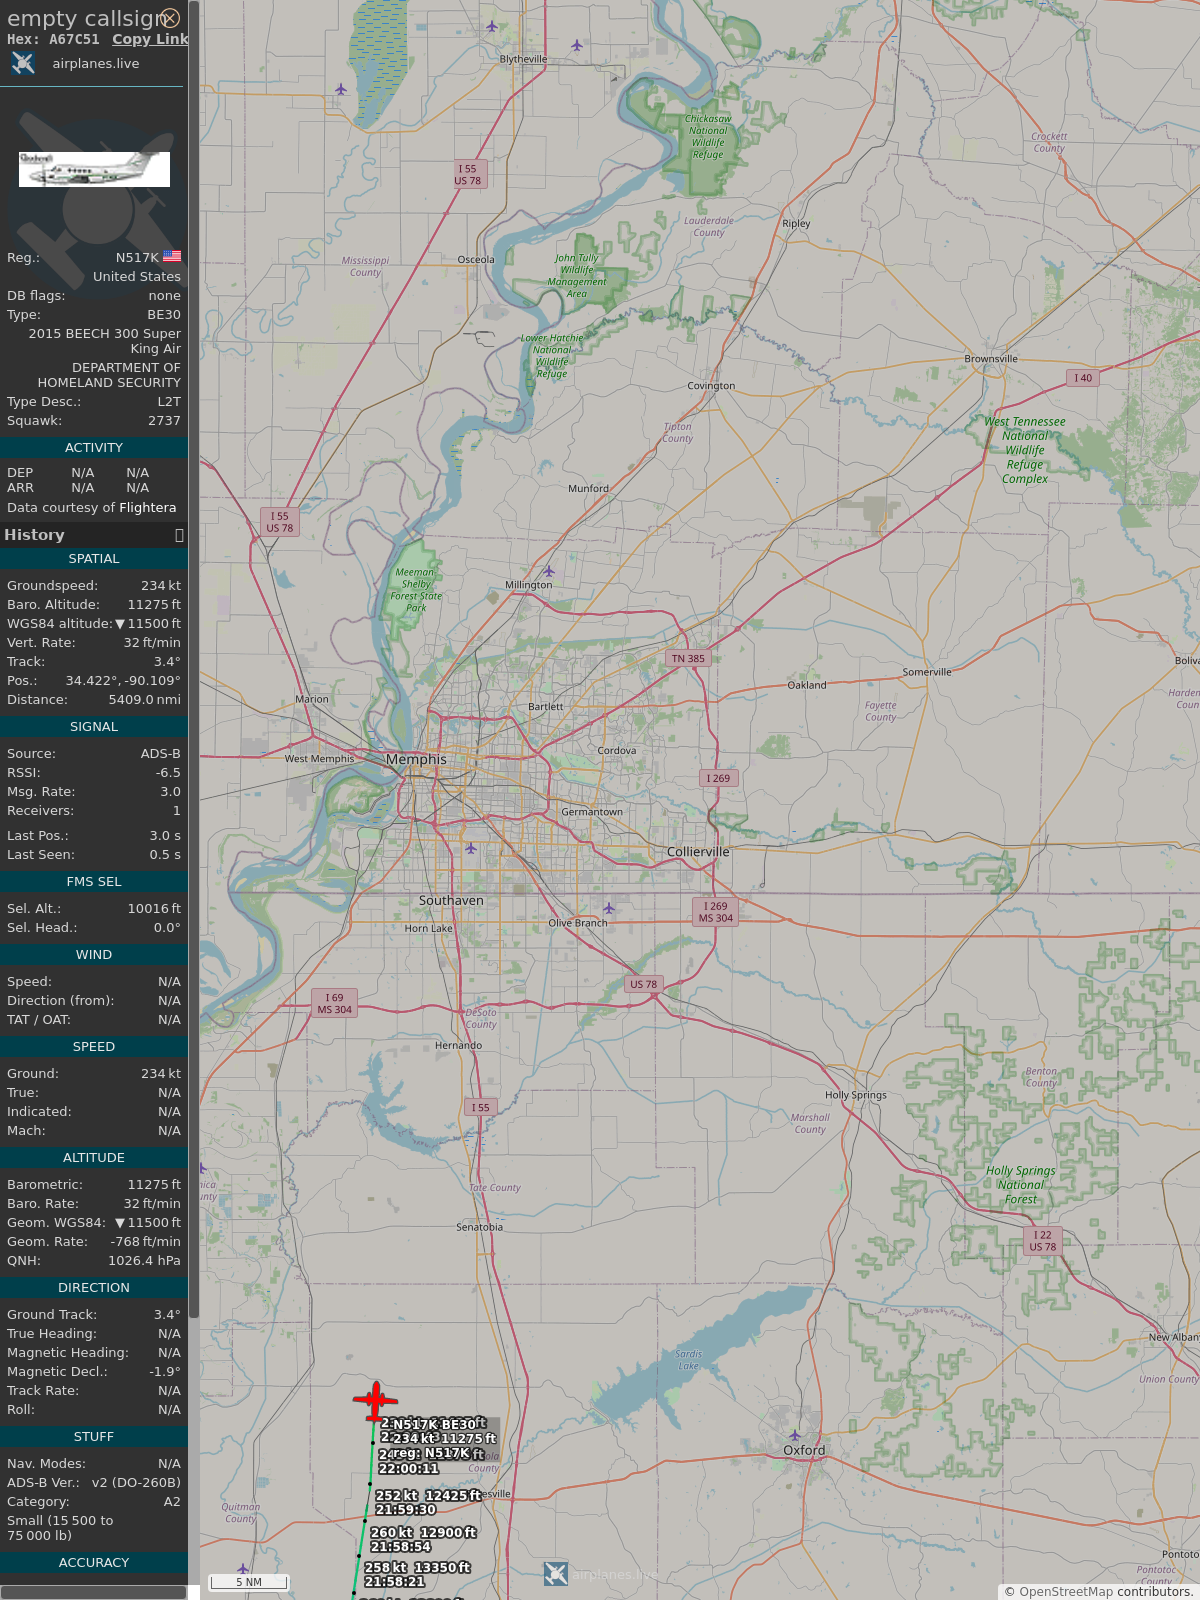The height and width of the screenshot is (1600, 1200).
Task: Click the selected altitude 10016 ft value
Action: (x=154, y=909)
